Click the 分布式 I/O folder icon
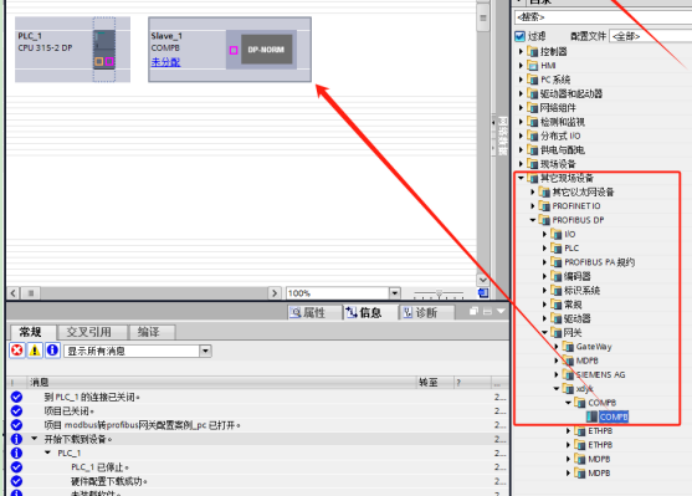Viewport: 693px width, 496px height. 533,136
